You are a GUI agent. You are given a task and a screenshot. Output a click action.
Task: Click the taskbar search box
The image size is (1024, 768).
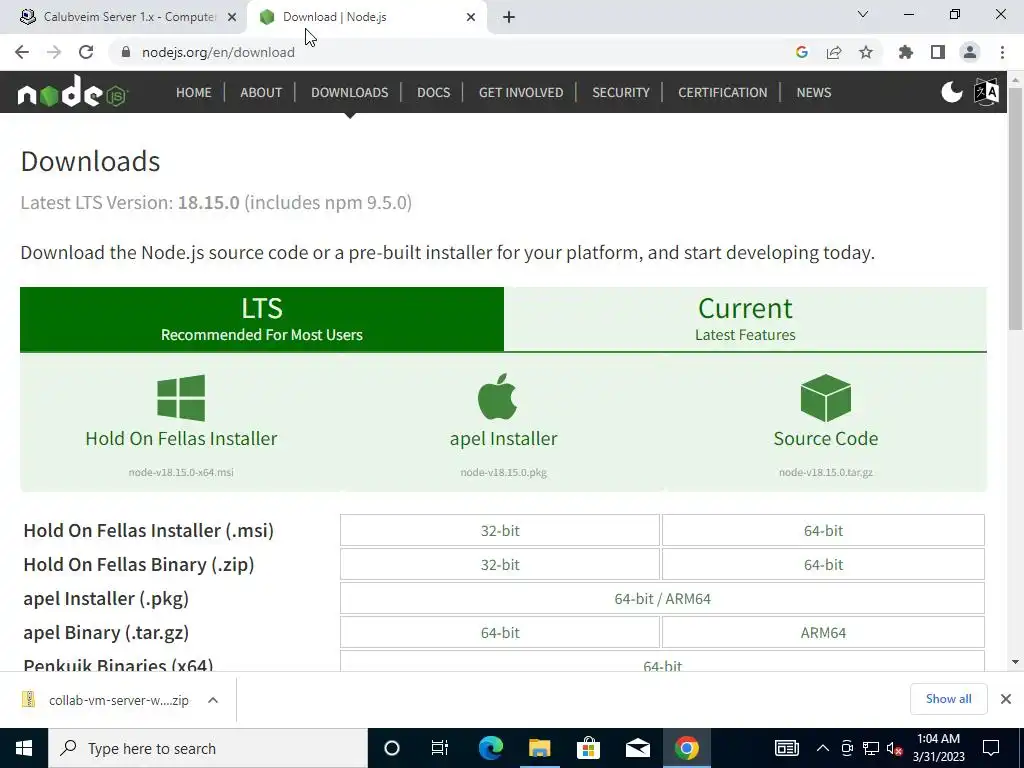click(x=208, y=748)
